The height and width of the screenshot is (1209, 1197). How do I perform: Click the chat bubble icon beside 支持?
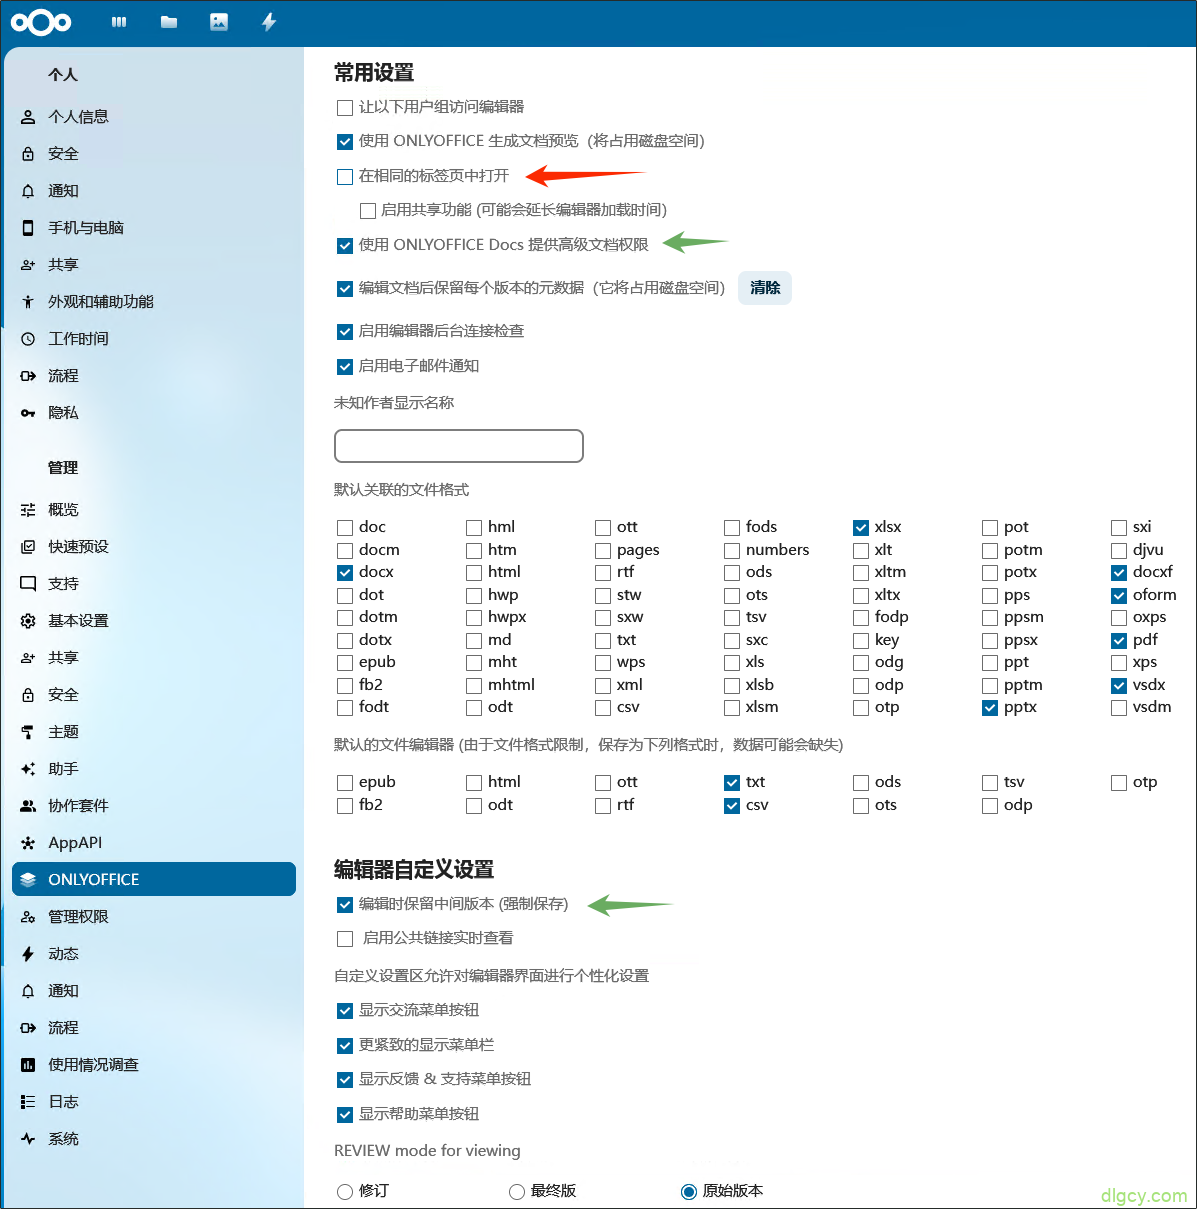[x=28, y=584]
